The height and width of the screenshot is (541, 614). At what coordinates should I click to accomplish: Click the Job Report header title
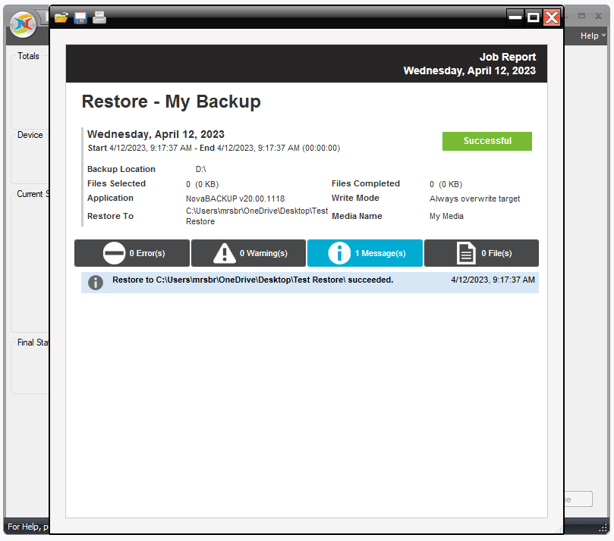coord(507,57)
